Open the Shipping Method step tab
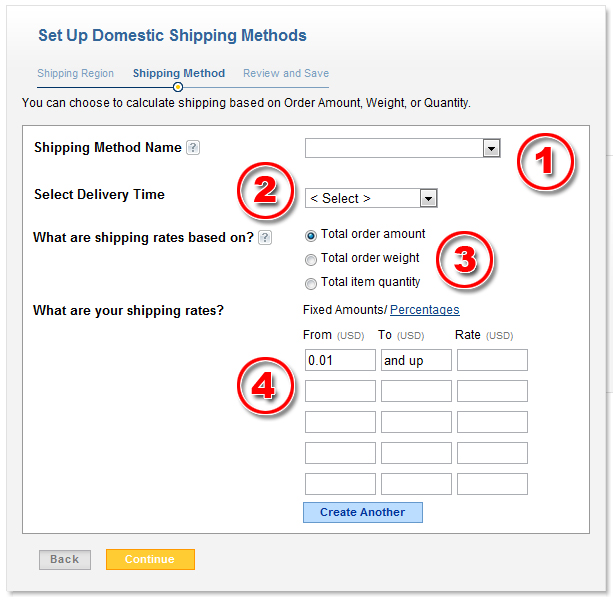 point(179,73)
